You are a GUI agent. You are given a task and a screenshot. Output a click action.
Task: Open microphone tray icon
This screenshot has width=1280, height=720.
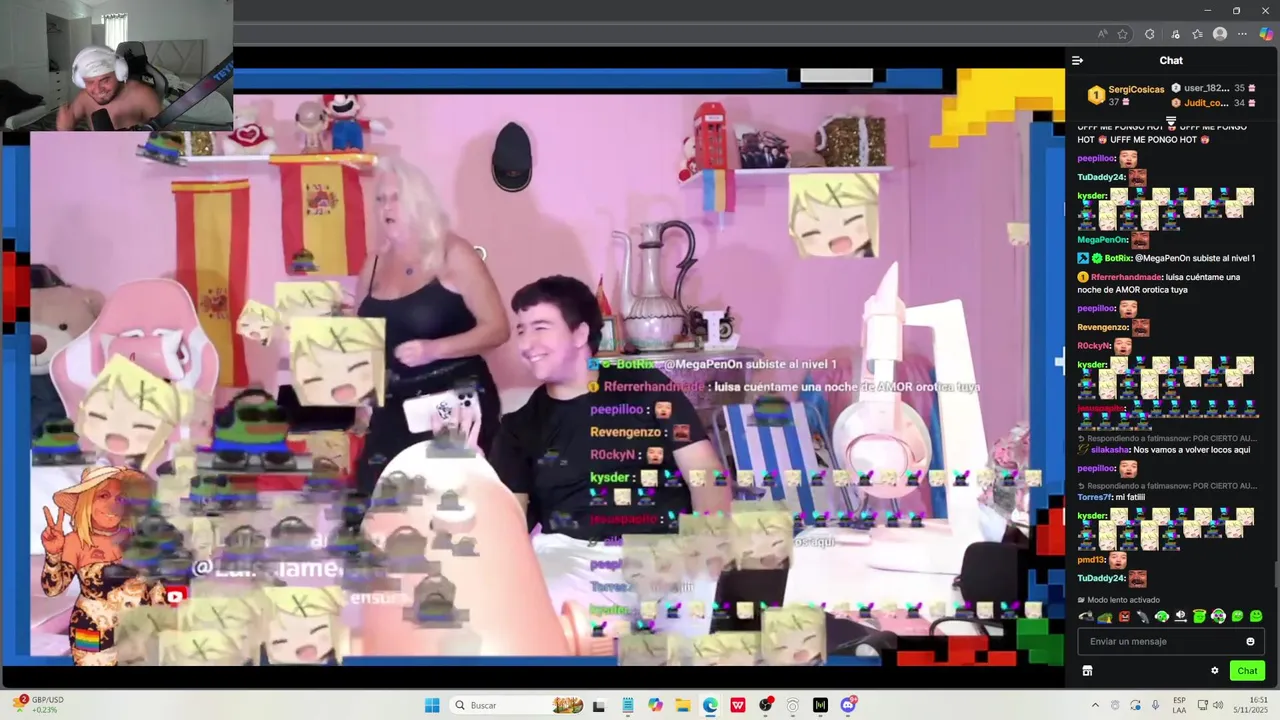click(x=1155, y=705)
